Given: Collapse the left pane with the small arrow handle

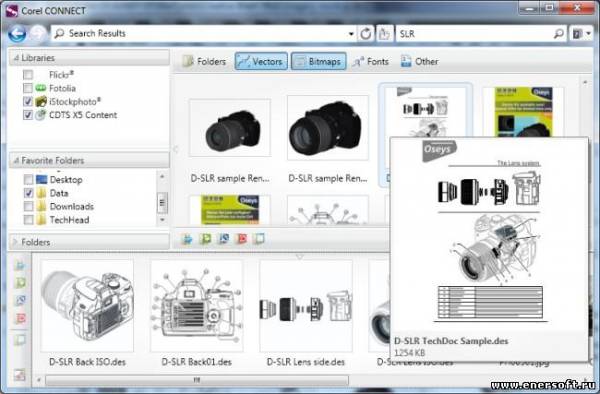Looking at the screenshot, I should coord(175,149).
